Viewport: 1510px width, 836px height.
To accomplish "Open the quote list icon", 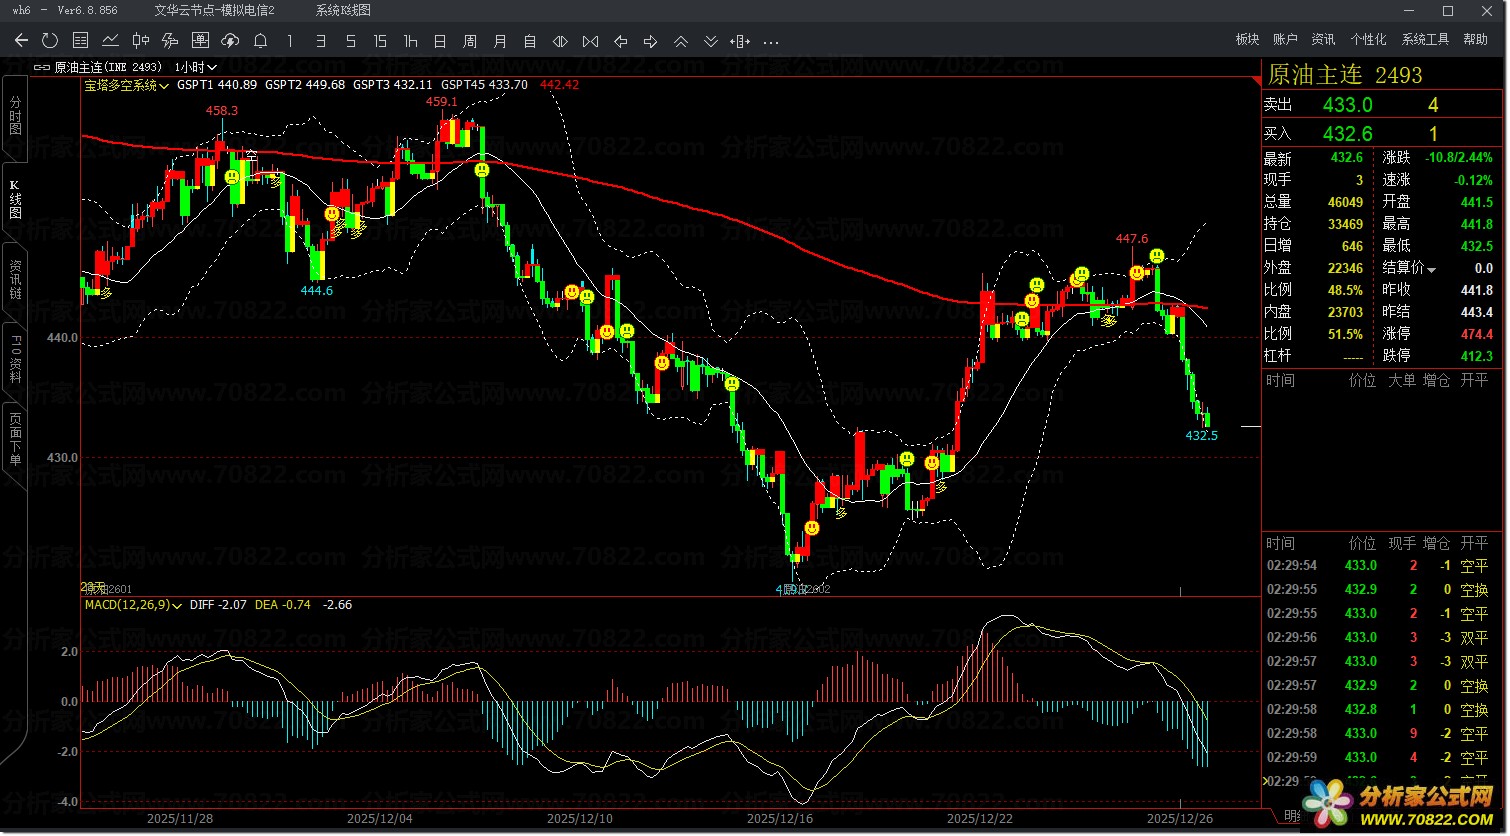I will 81,41.
